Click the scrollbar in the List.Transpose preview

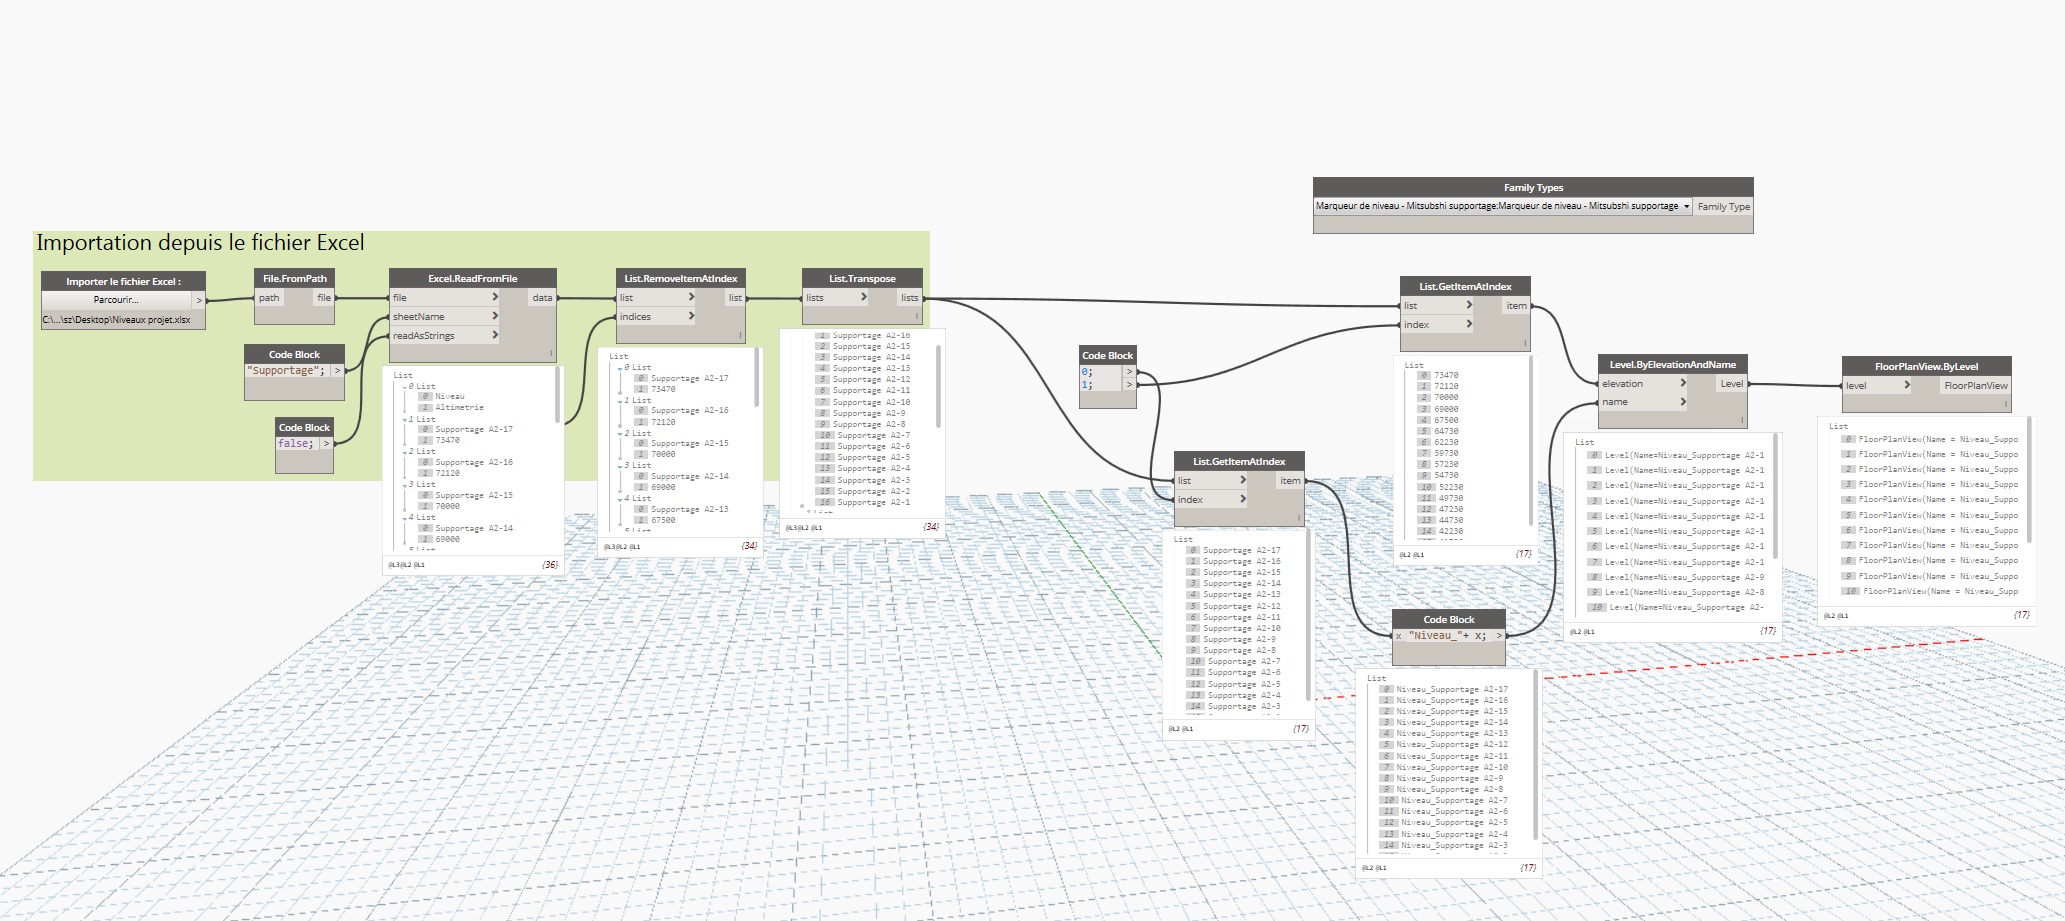[938, 385]
